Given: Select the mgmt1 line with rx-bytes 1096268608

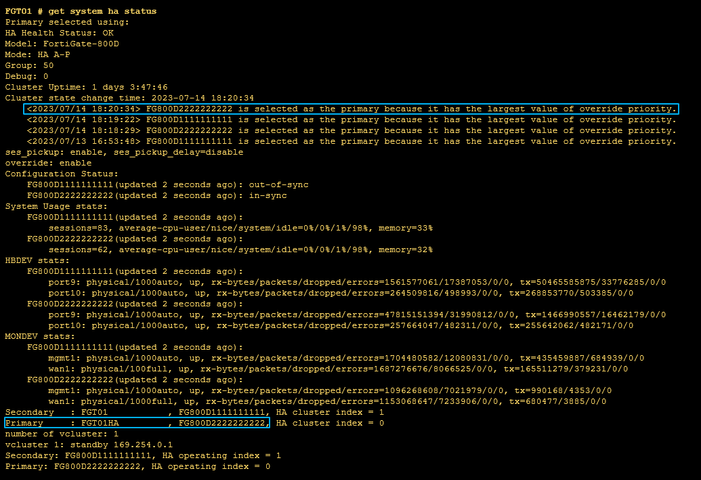Looking at the screenshot, I should coord(330,391).
